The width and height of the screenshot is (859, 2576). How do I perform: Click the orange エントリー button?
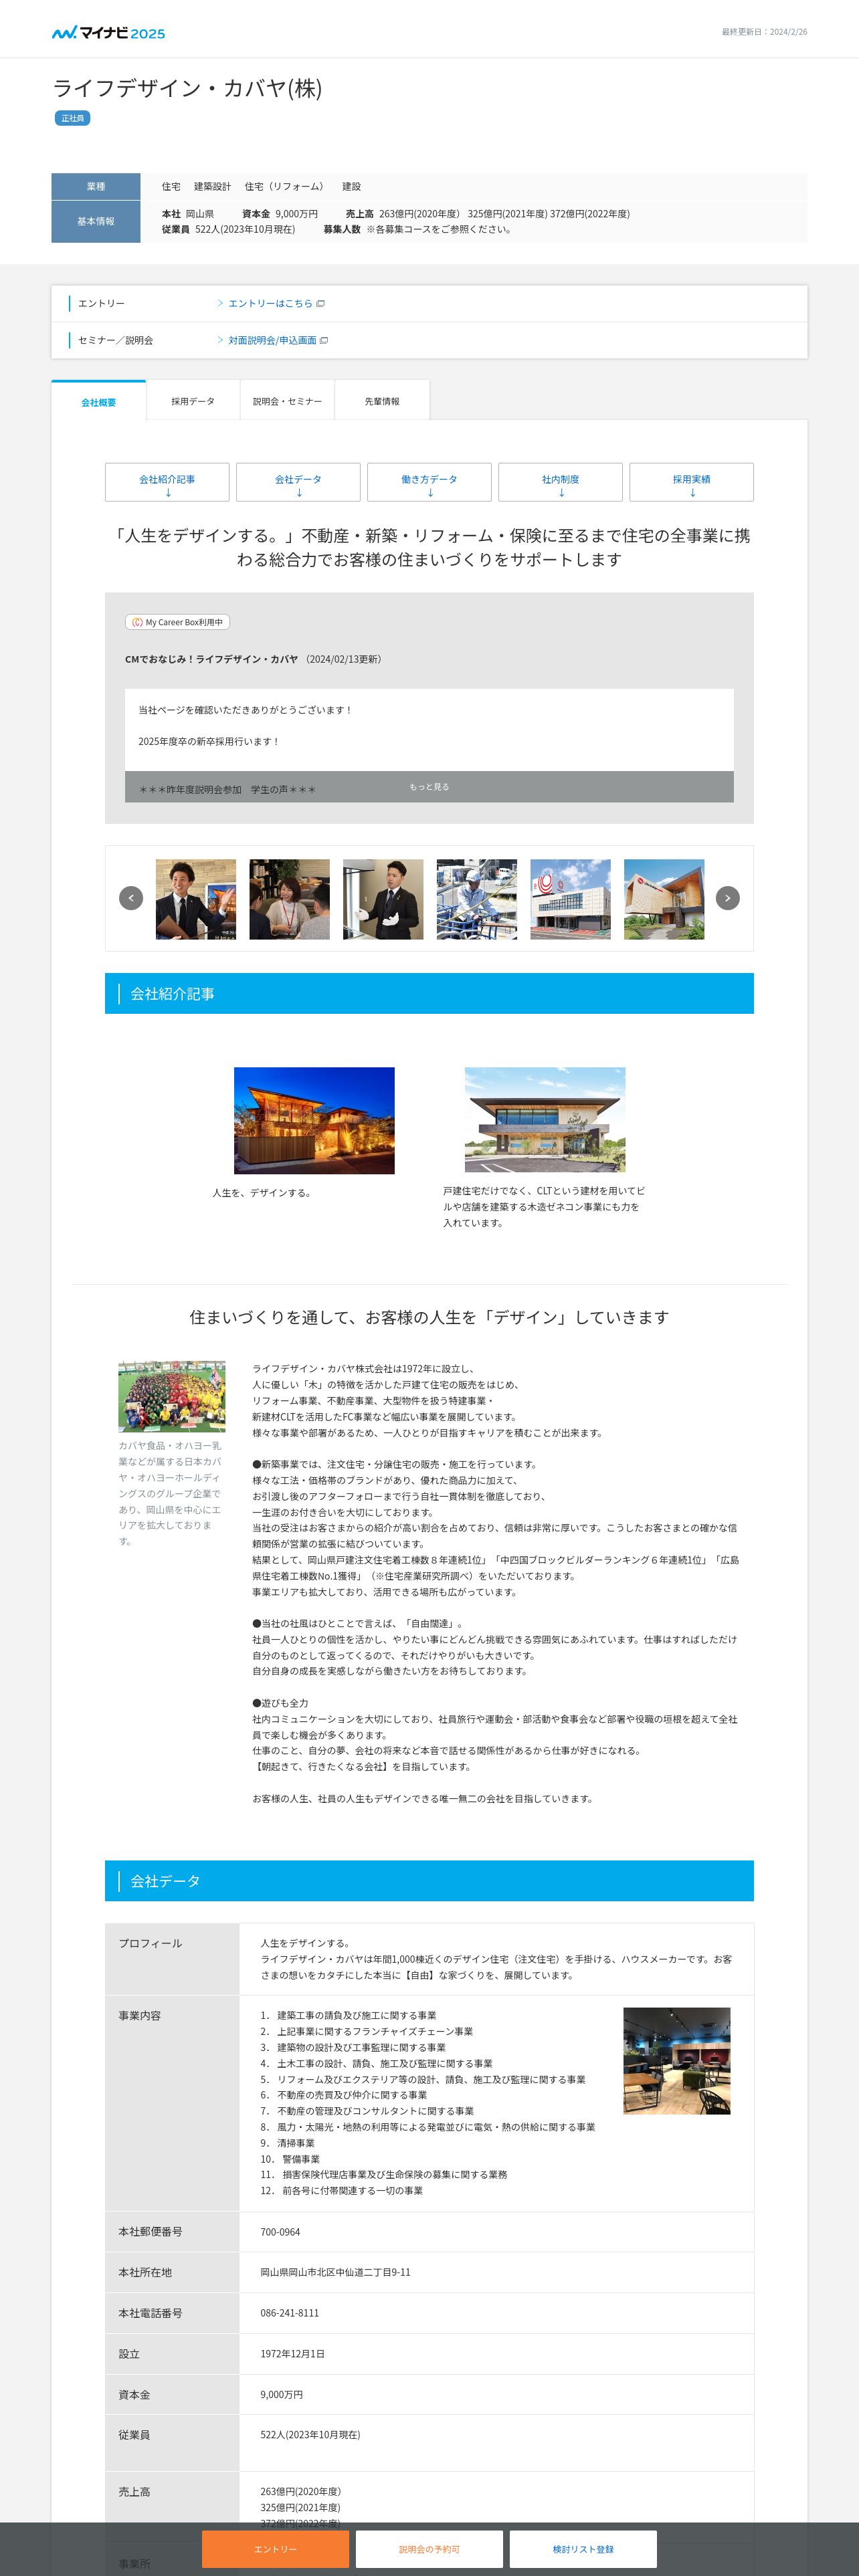pos(275,2549)
